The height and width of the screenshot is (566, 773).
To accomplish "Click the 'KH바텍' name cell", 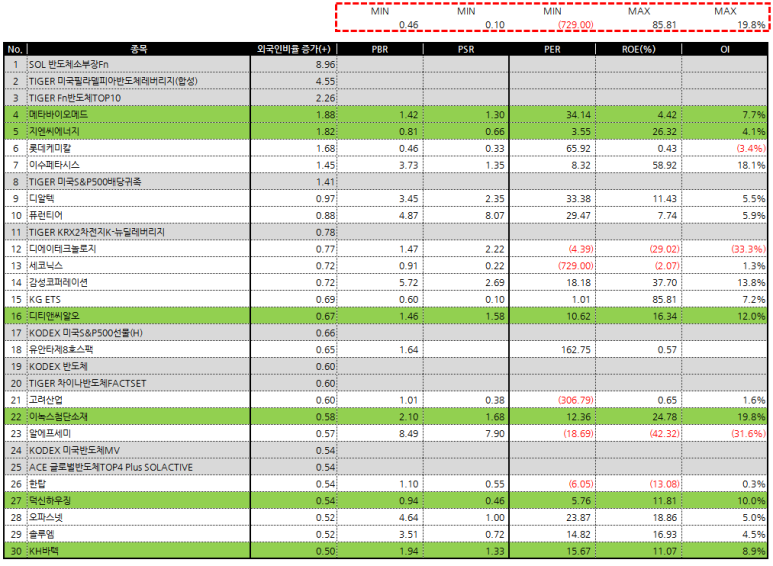I will pos(139,551).
